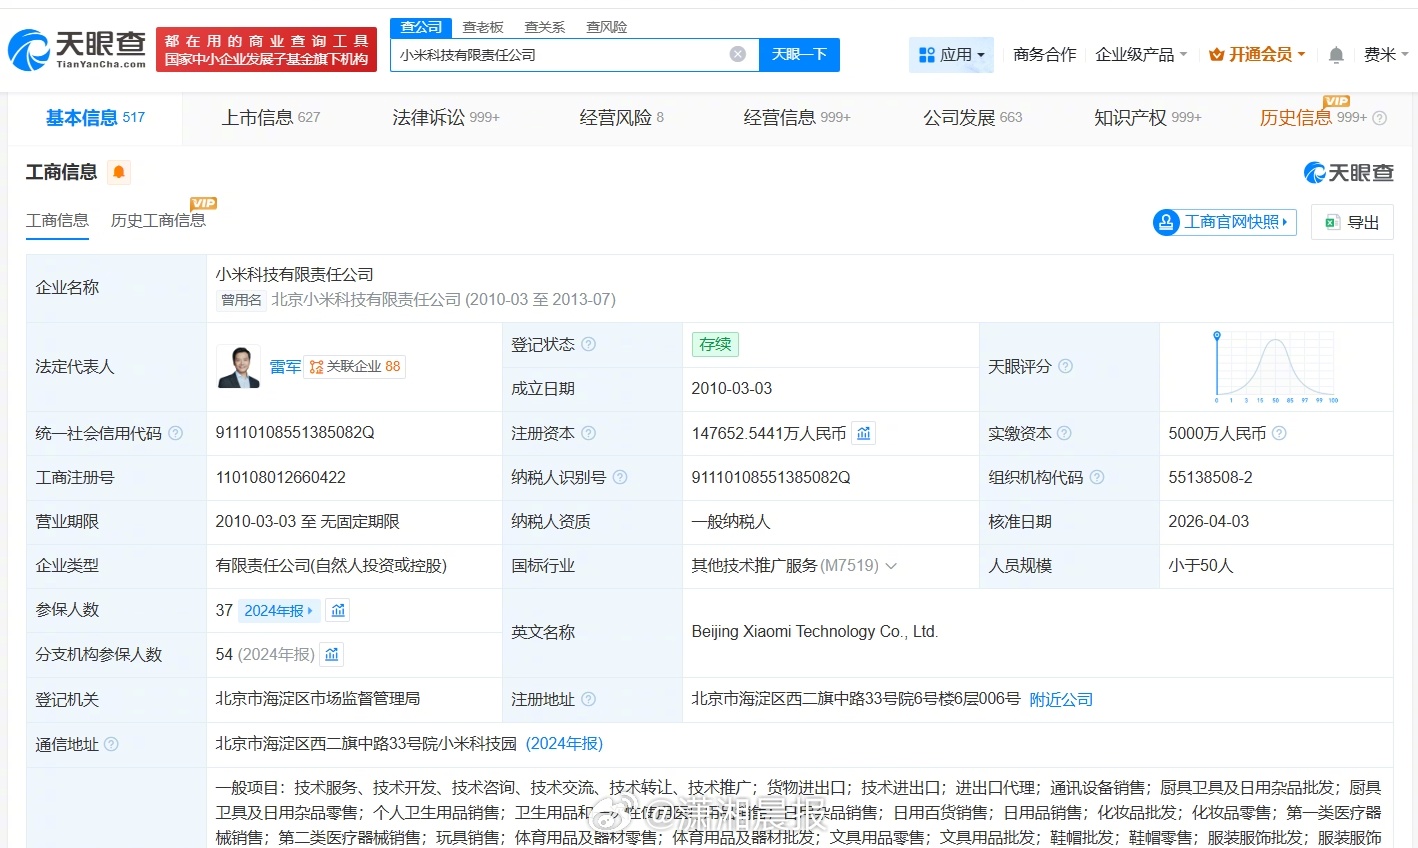Open the trend chart icon beside 参保人数 37
Viewport: 1418px width, 848px height.
337,609
